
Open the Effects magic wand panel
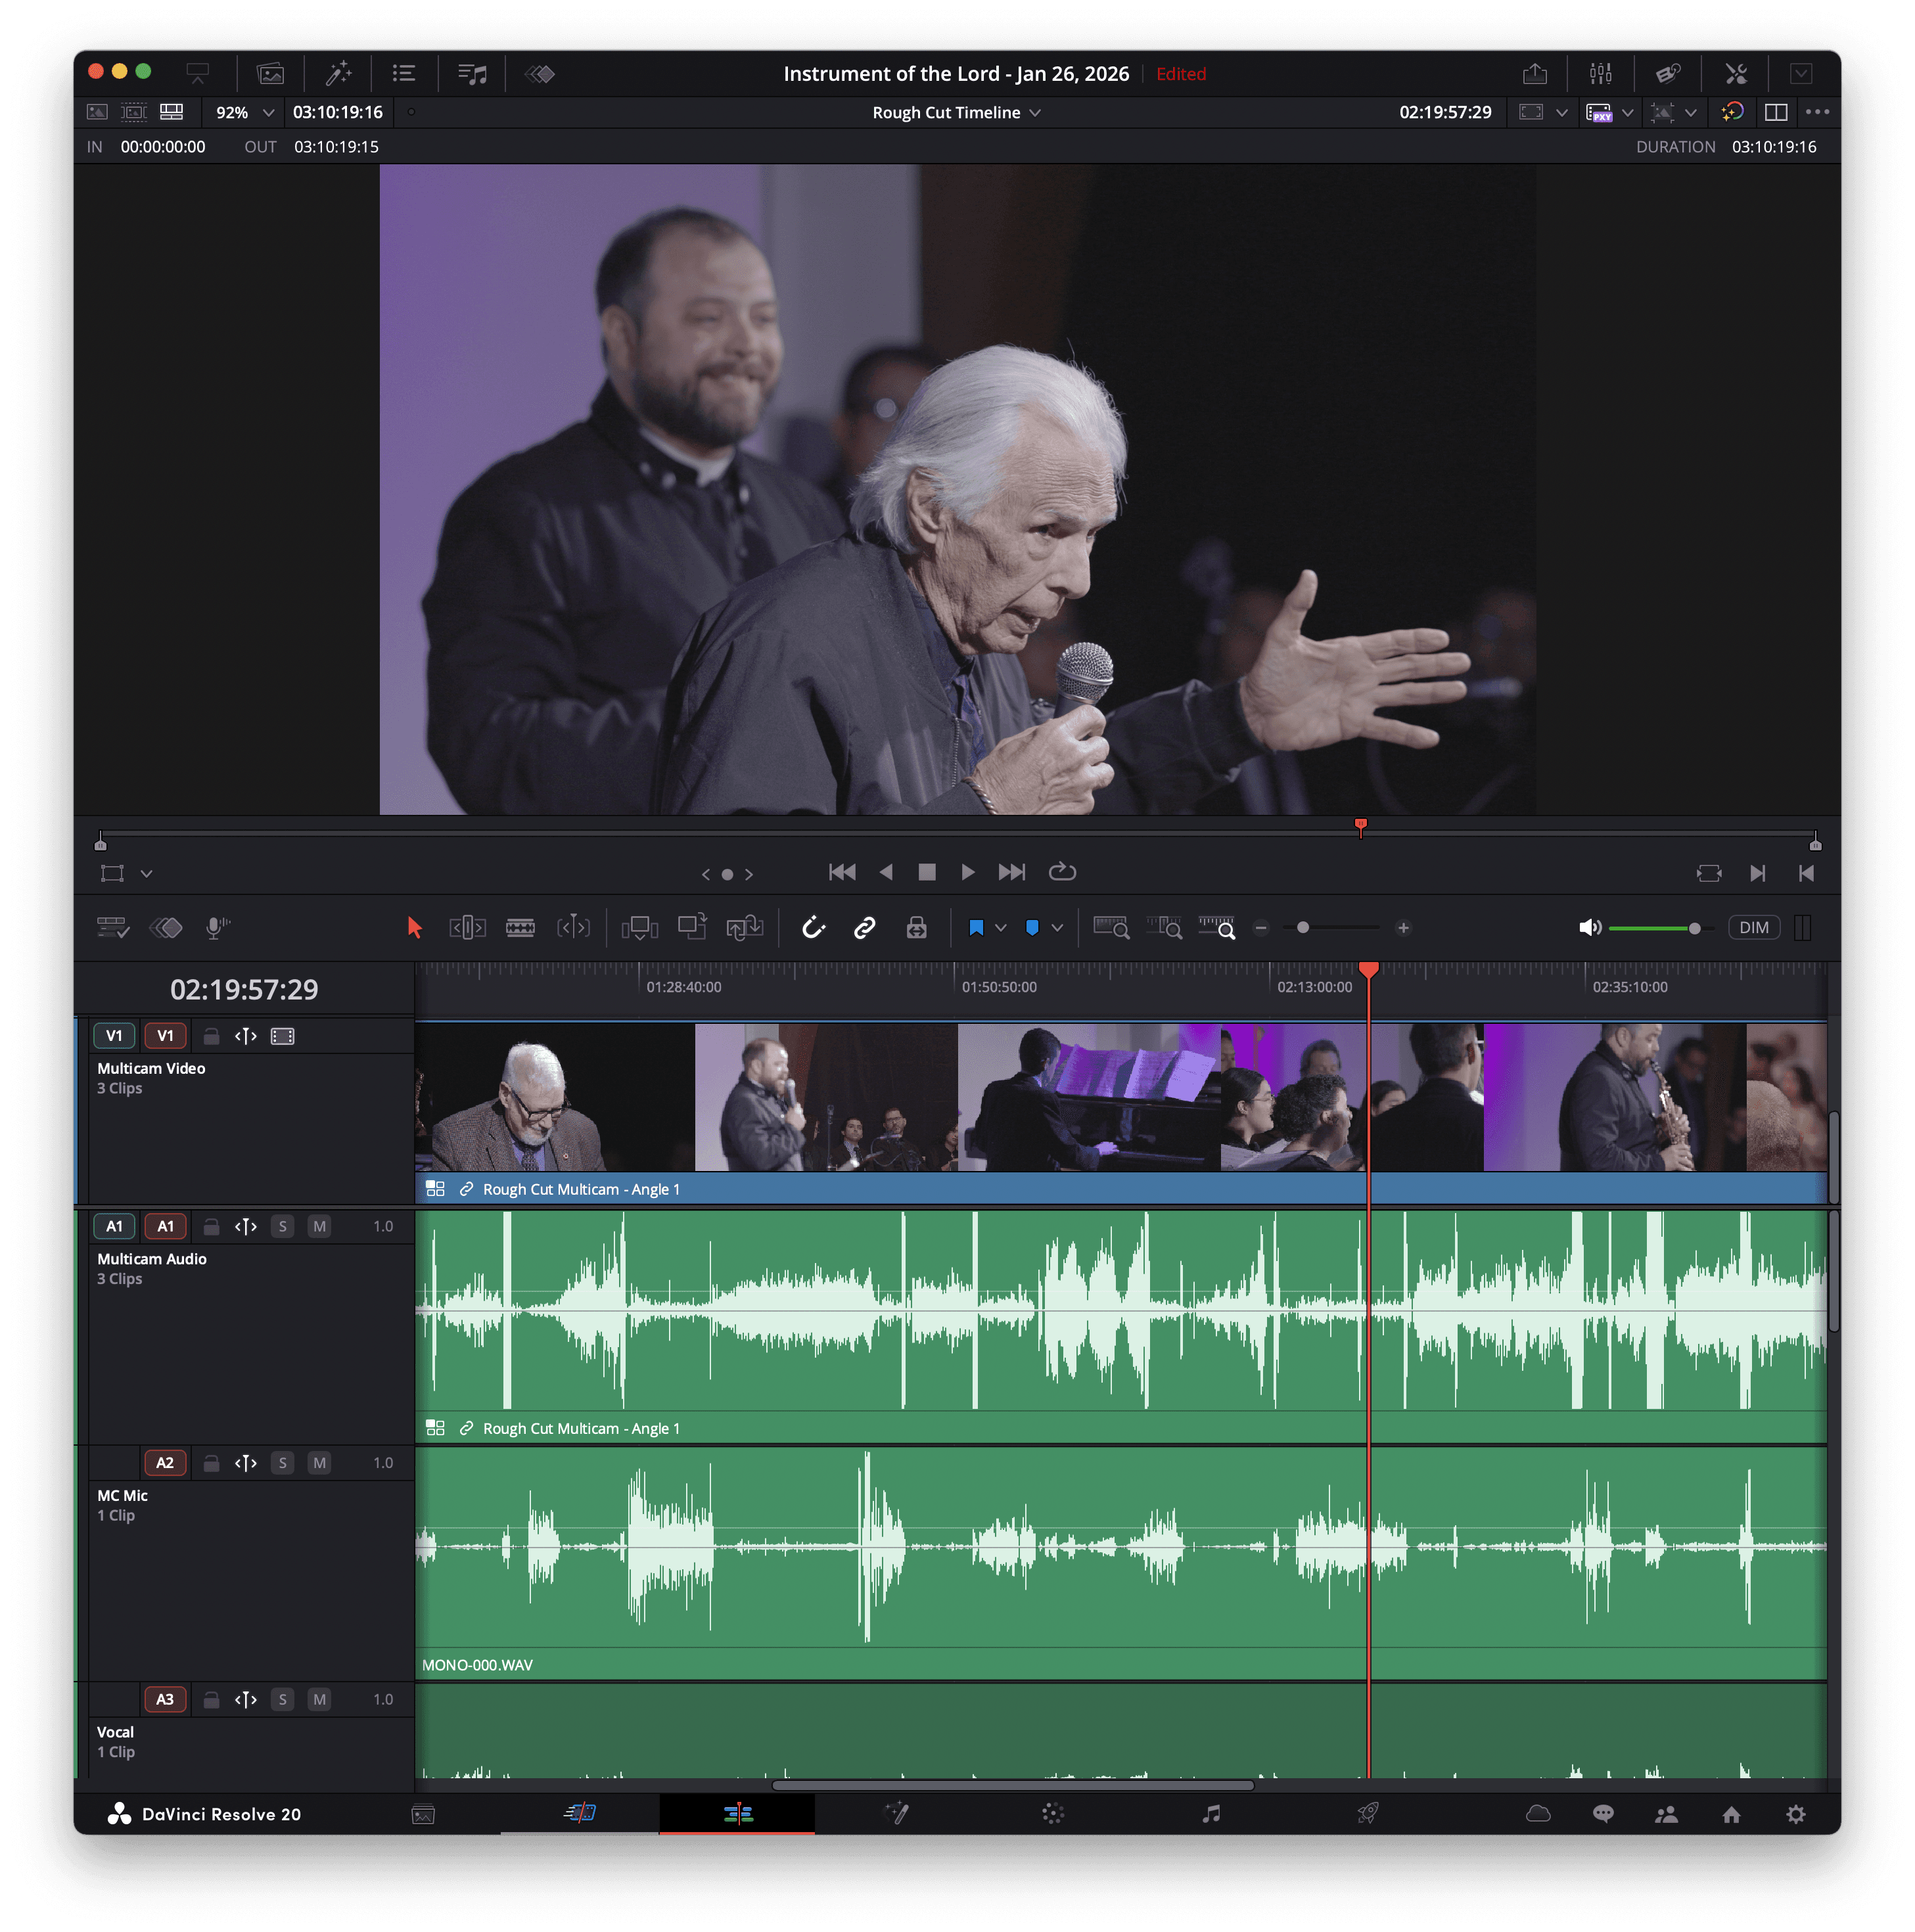click(339, 73)
